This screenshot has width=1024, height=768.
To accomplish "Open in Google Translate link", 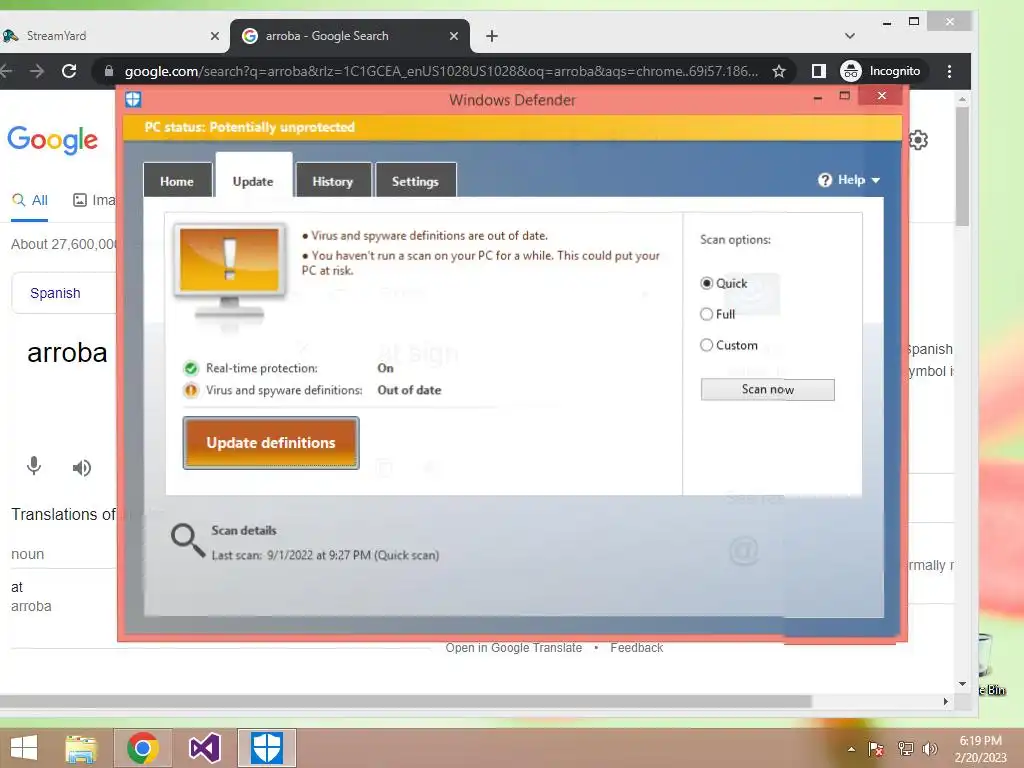I will tap(513, 648).
